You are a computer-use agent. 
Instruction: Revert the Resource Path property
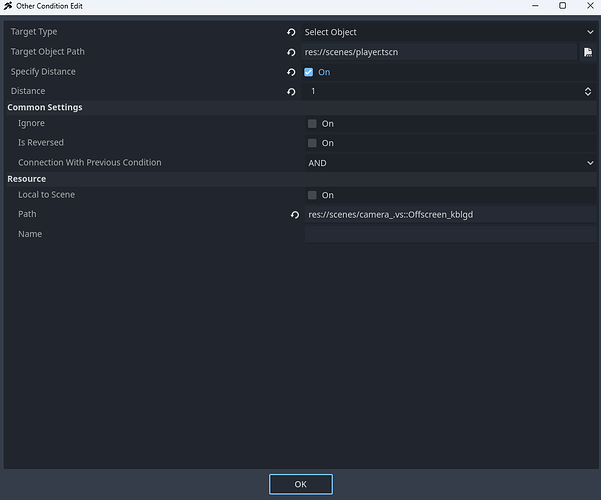coord(295,215)
